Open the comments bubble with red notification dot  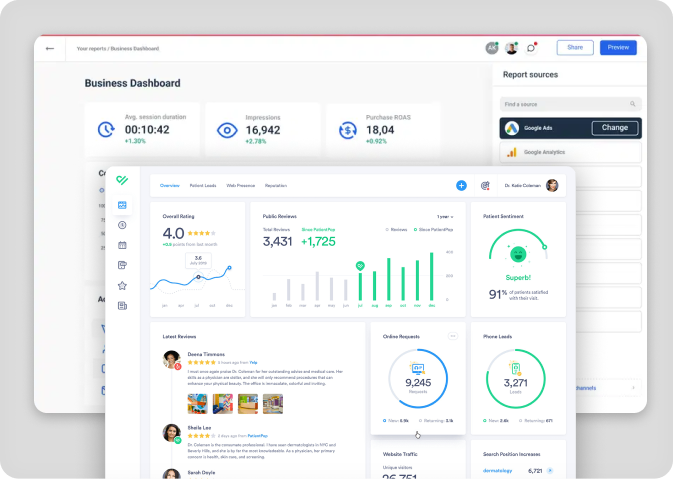pos(531,48)
